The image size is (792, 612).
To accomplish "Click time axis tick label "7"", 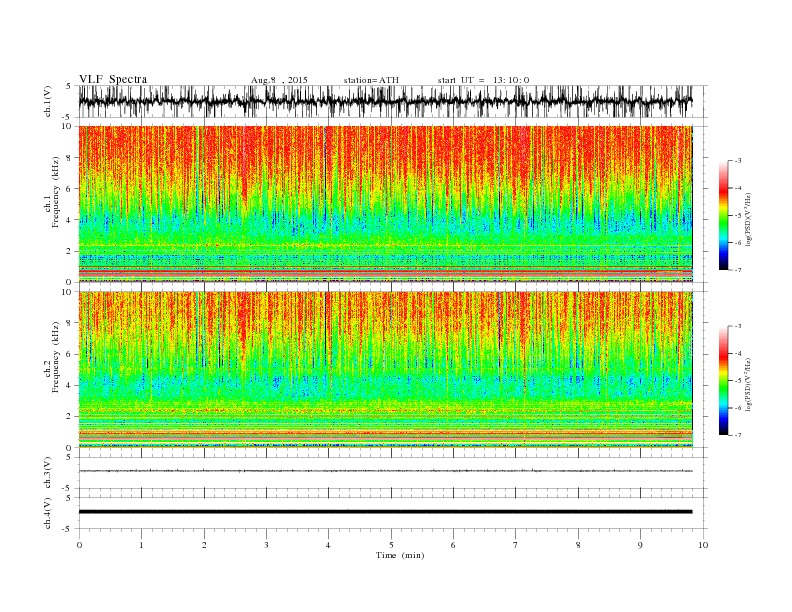I will (x=516, y=545).
